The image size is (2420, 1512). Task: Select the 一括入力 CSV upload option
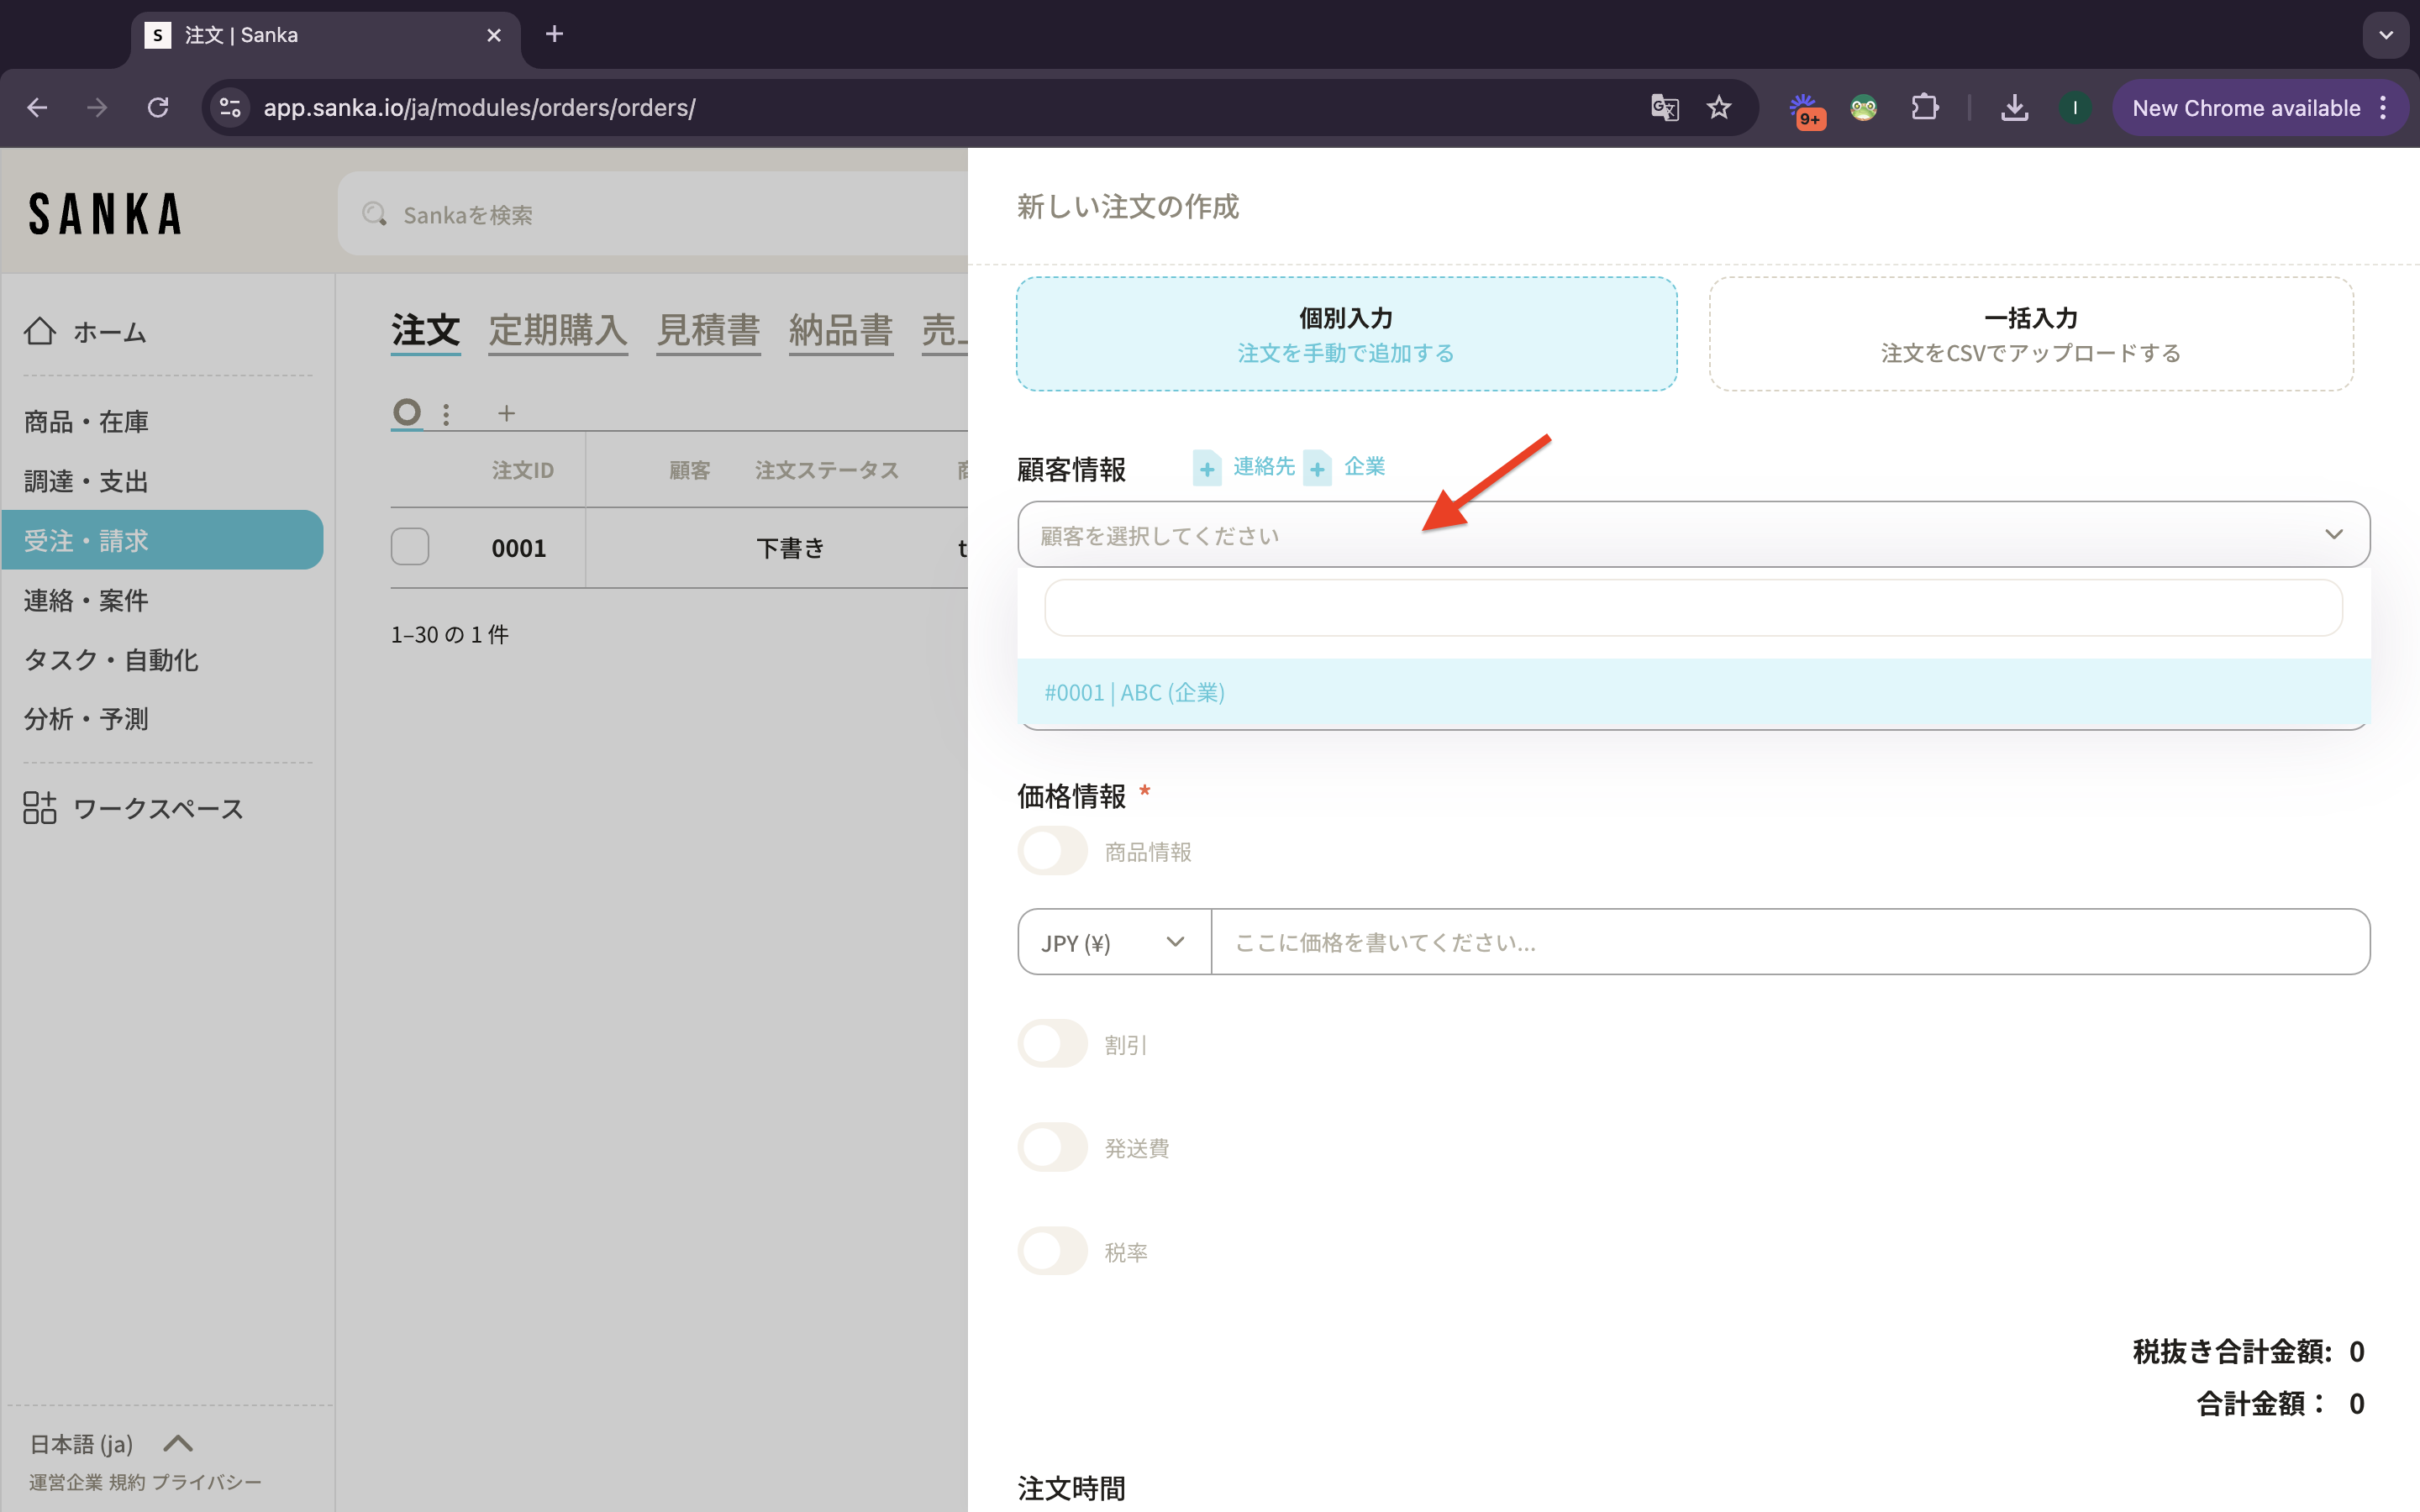[2030, 334]
